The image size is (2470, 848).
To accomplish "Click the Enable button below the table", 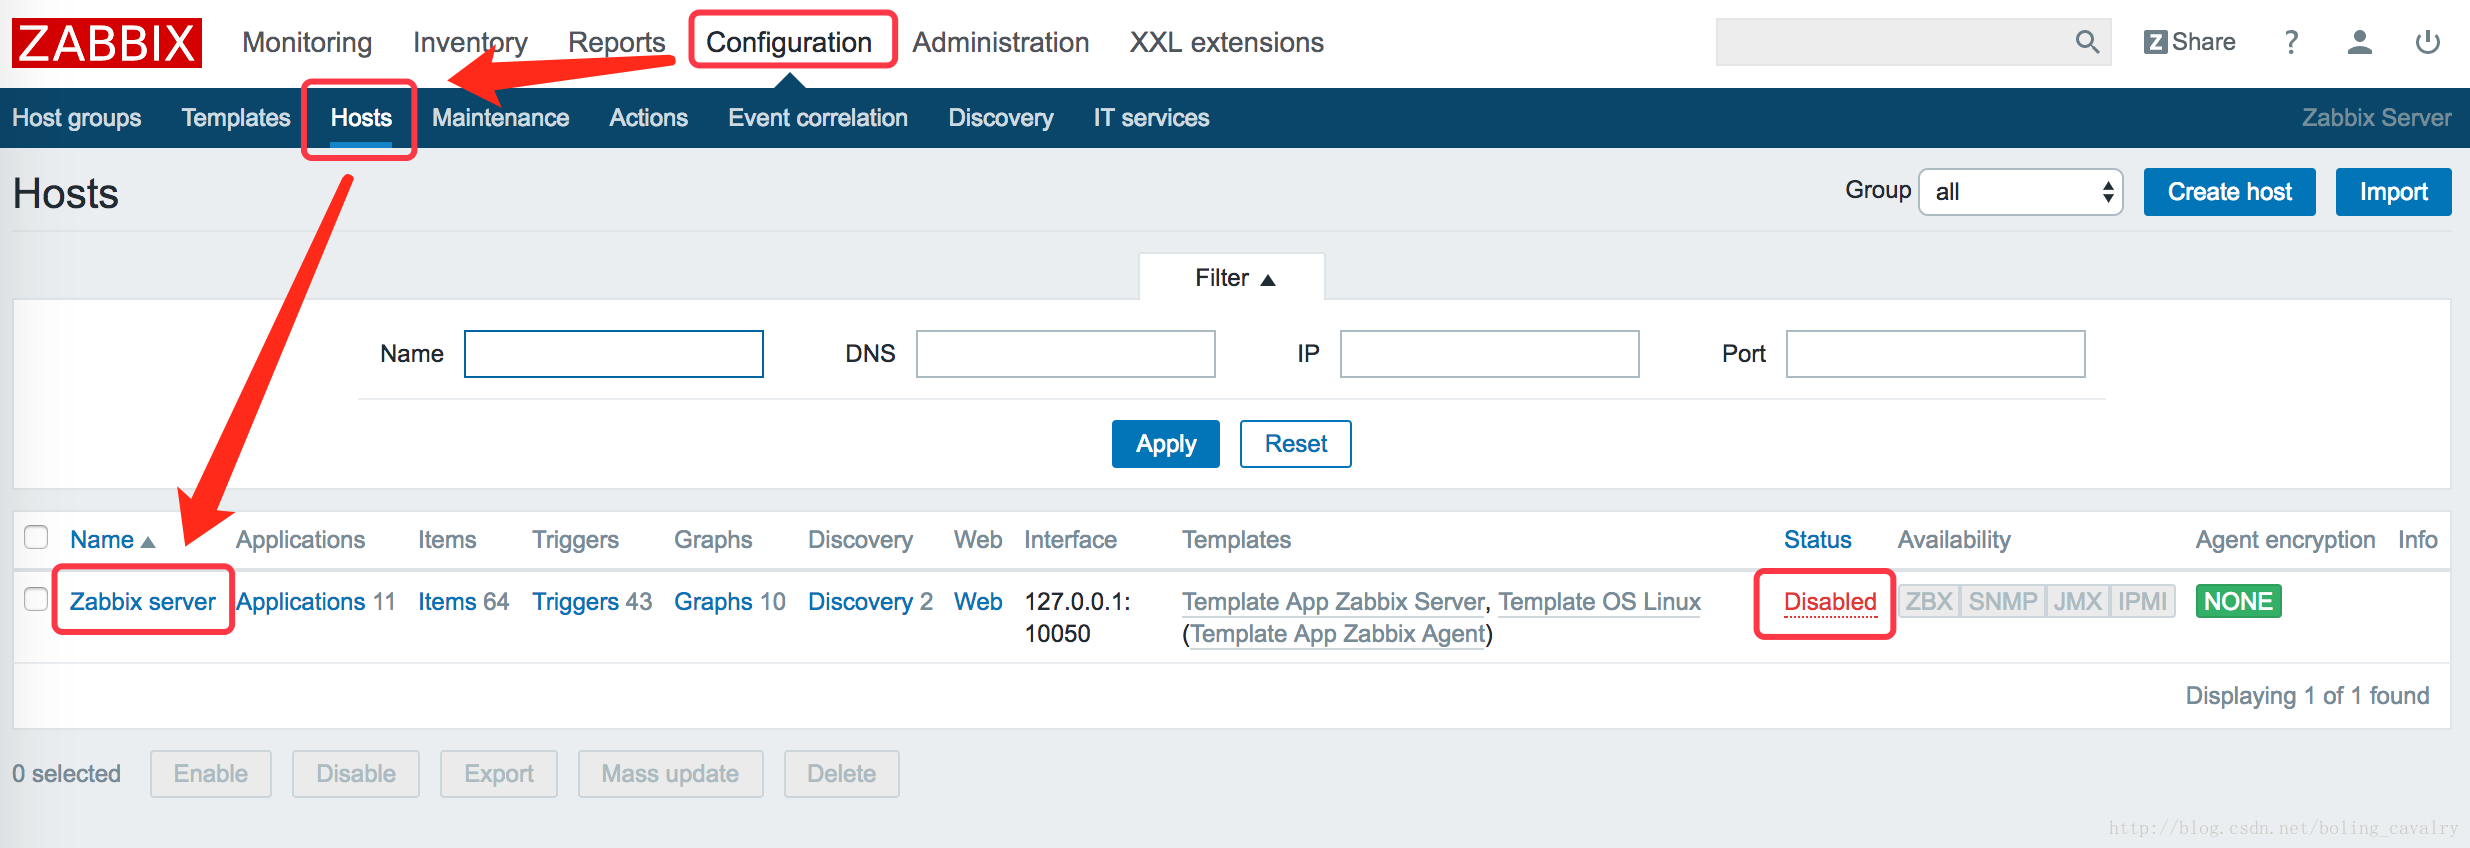I will tap(210, 774).
